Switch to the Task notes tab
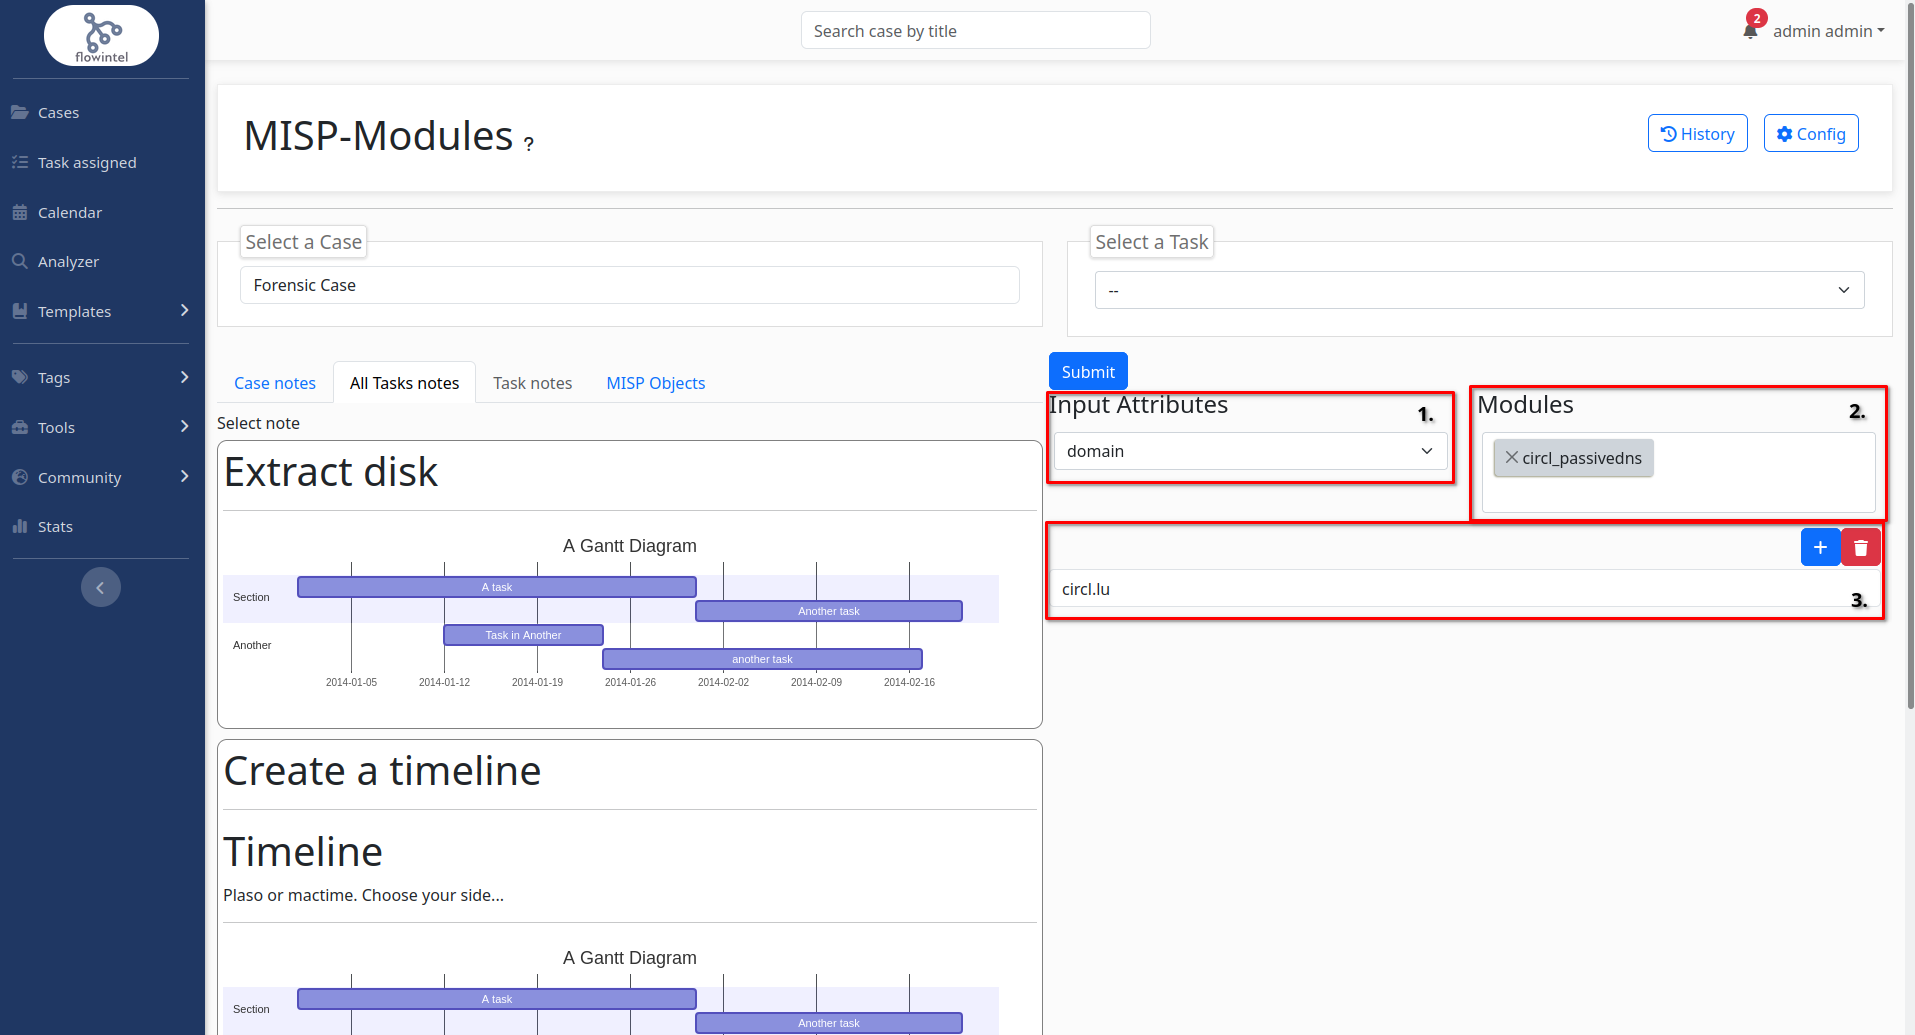The image size is (1915, 1035). click(533, 383)
